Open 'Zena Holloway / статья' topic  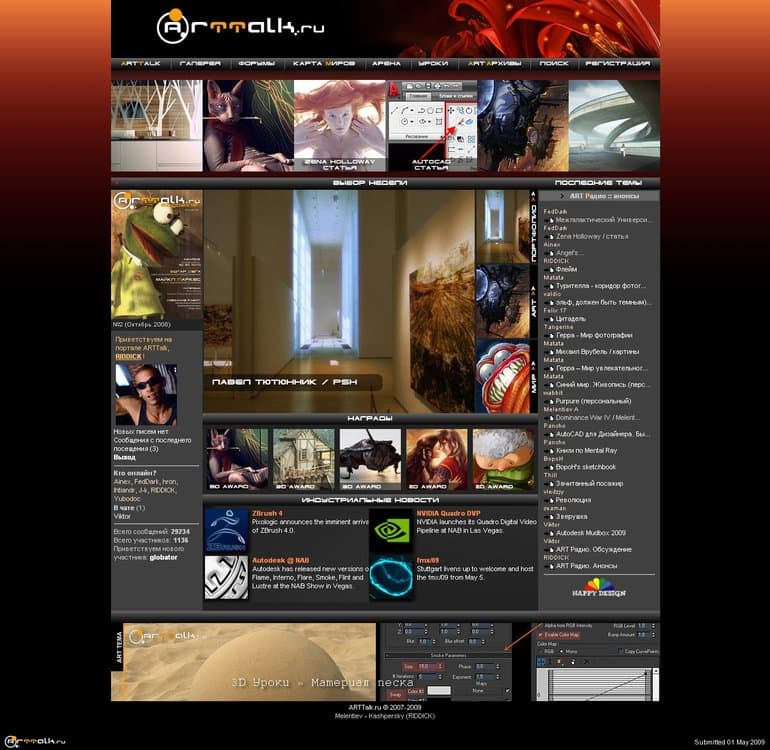pos(592,237)
